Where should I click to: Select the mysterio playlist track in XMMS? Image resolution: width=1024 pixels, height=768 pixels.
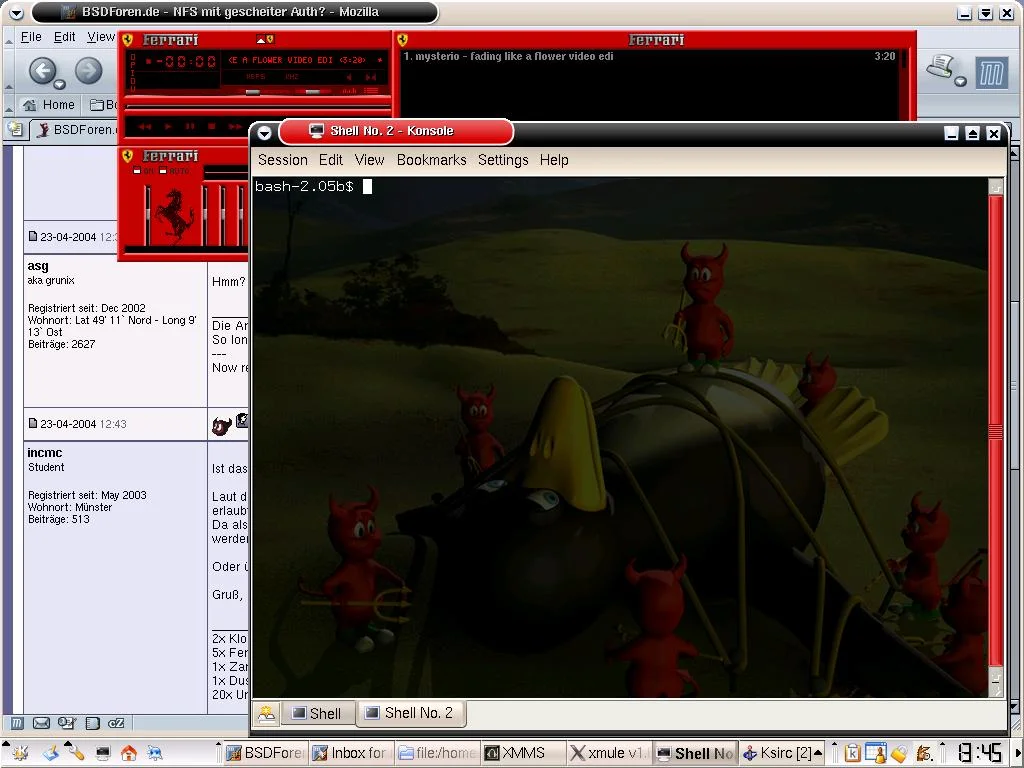coord(649,56)
